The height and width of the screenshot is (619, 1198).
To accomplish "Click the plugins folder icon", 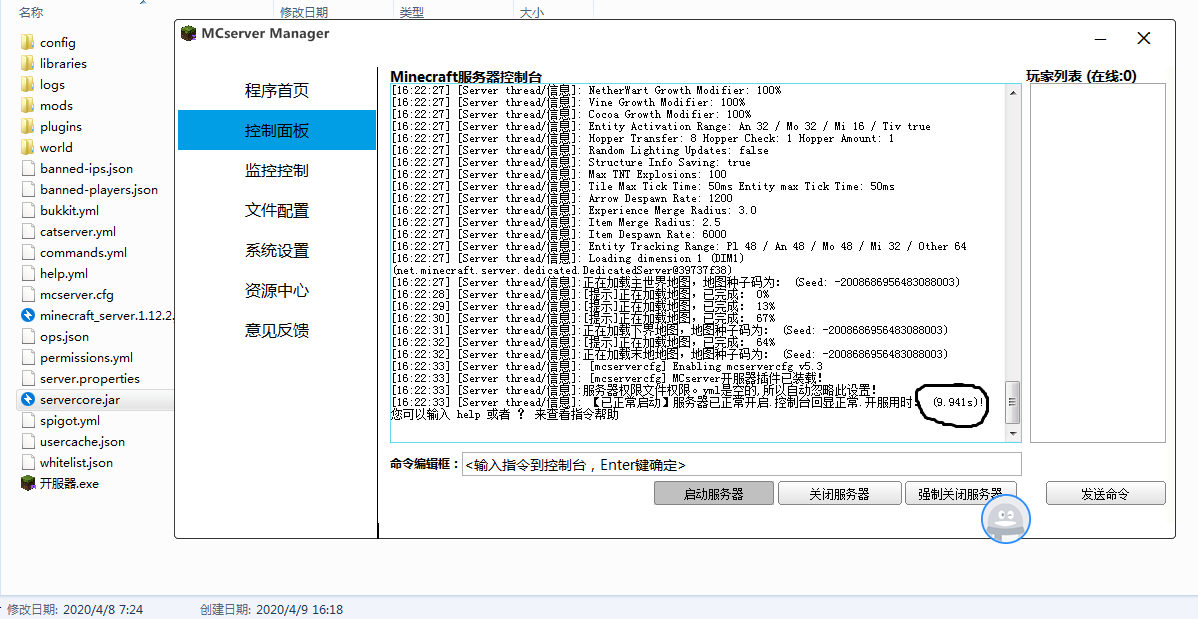I will (28, 126).
